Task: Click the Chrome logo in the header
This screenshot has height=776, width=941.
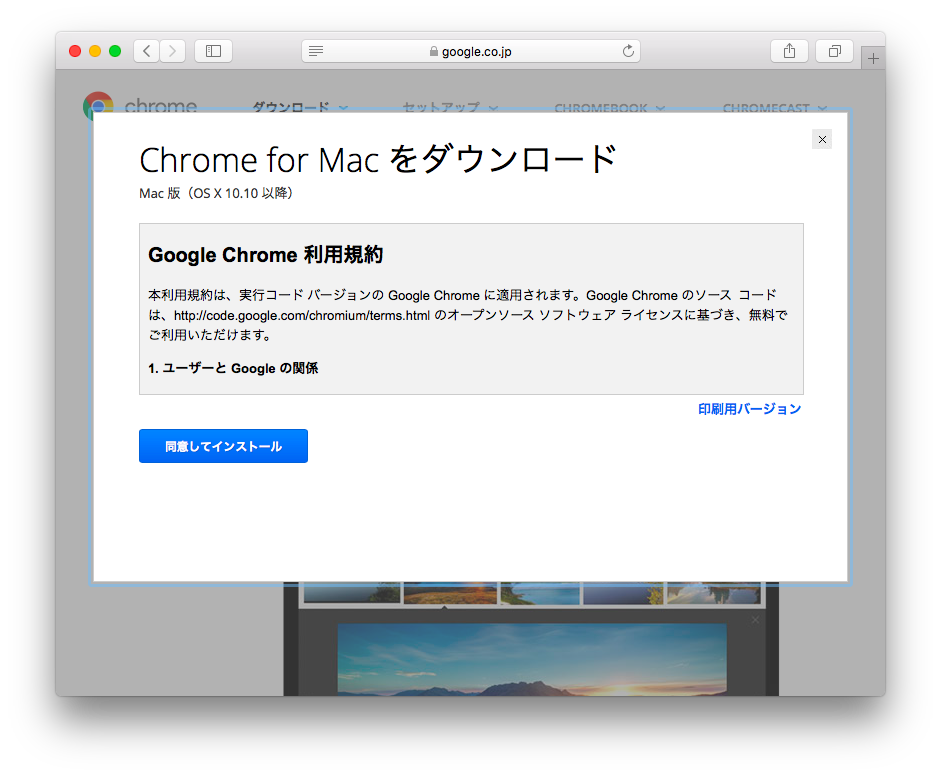Action: 97,106
